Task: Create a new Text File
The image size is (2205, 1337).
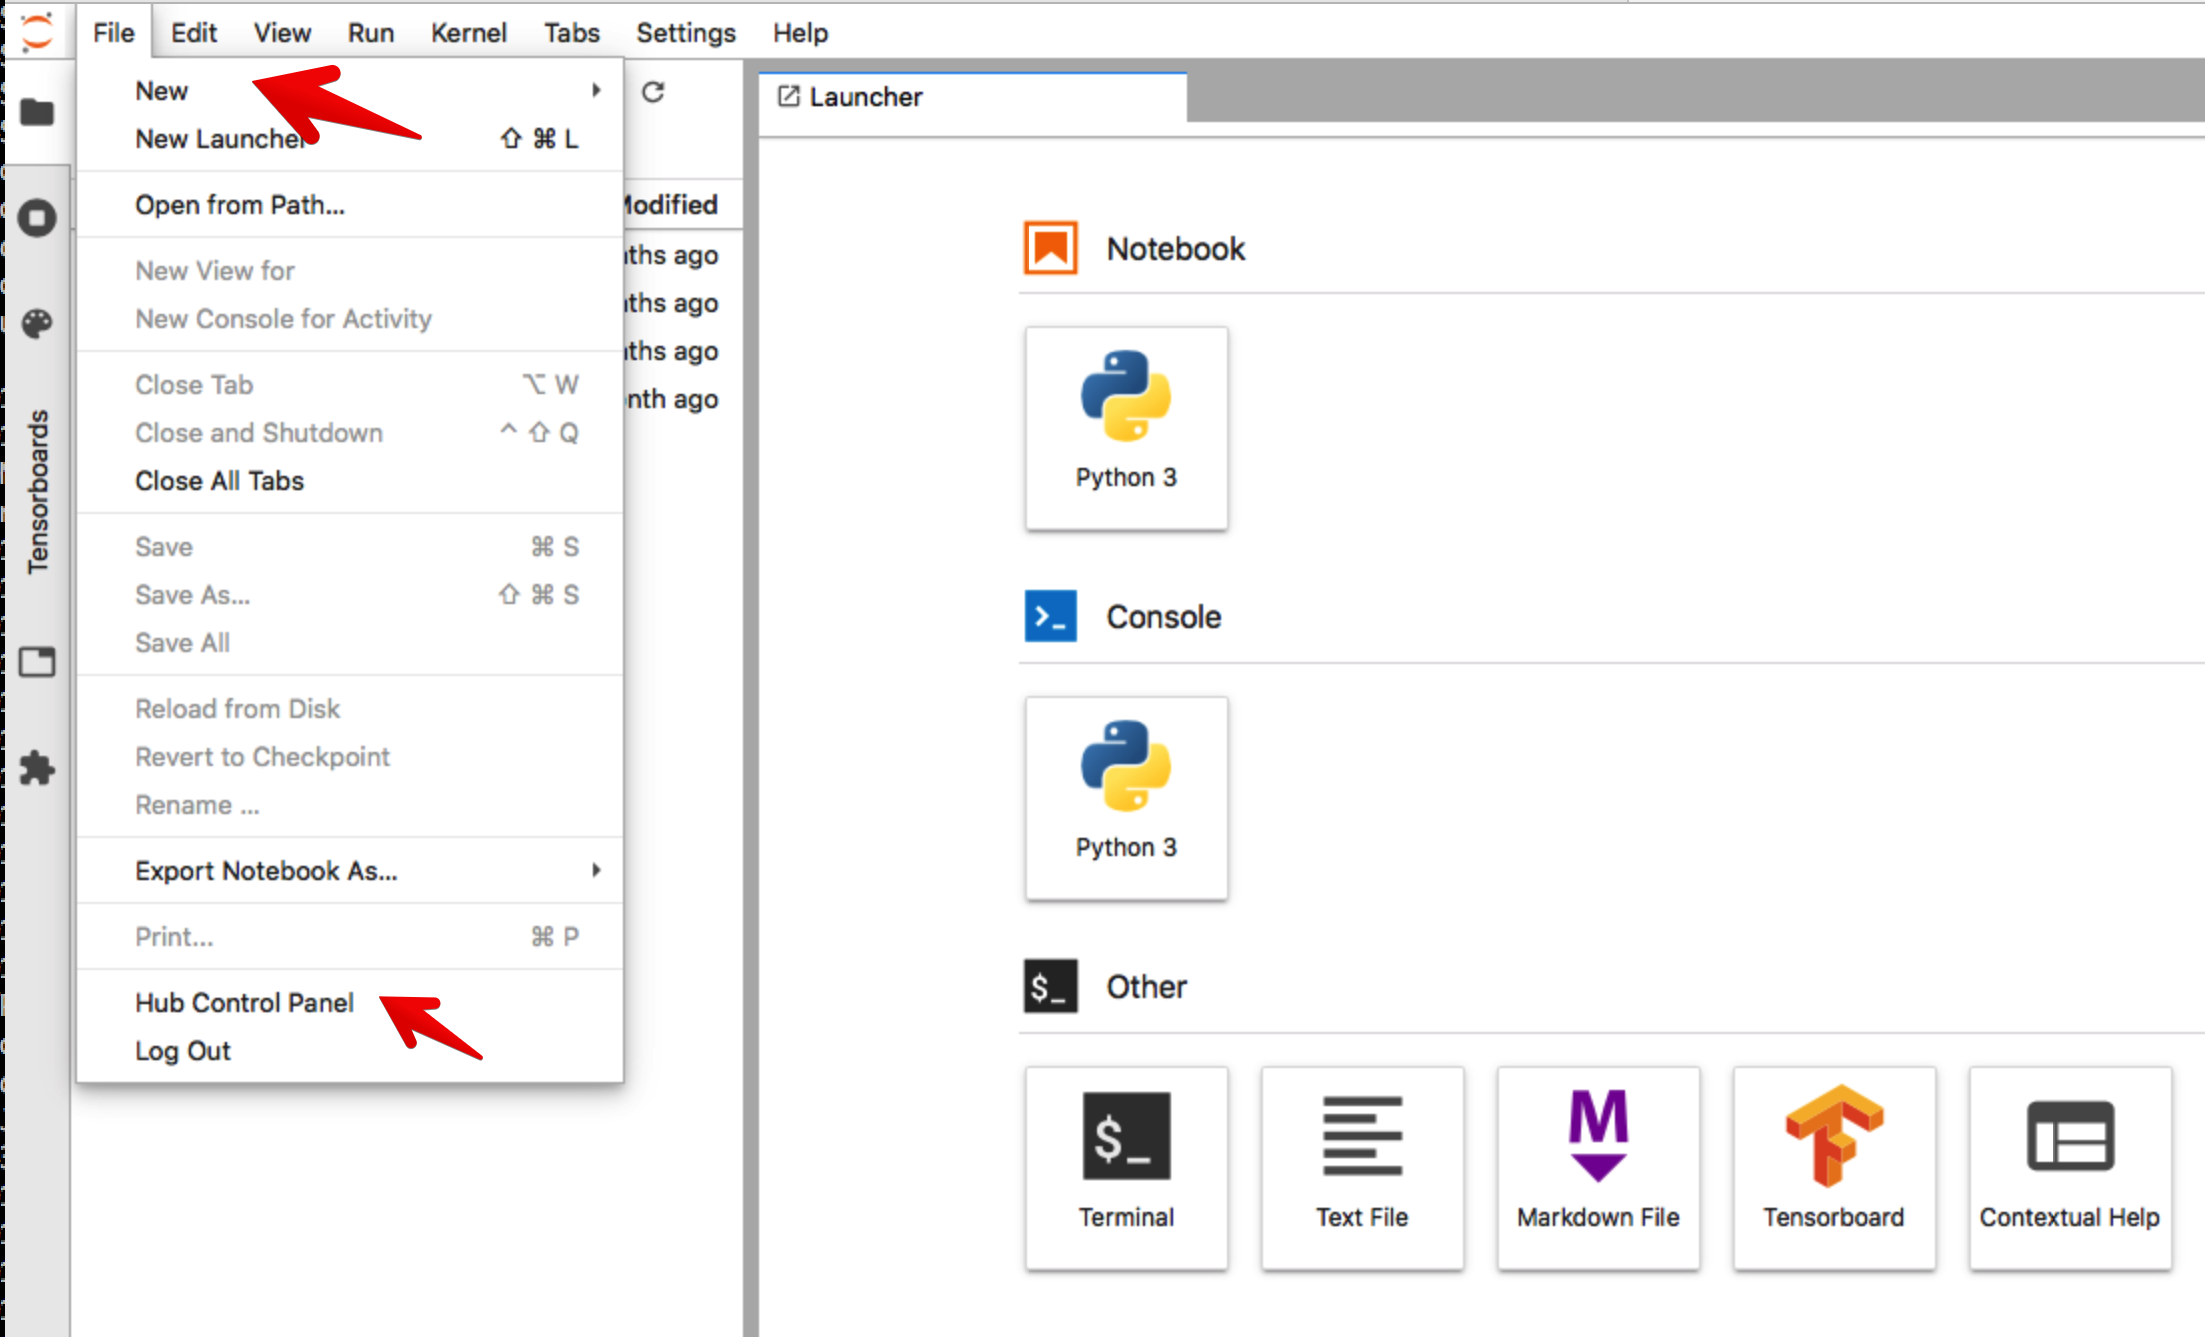Action: coord(1361,1167)
